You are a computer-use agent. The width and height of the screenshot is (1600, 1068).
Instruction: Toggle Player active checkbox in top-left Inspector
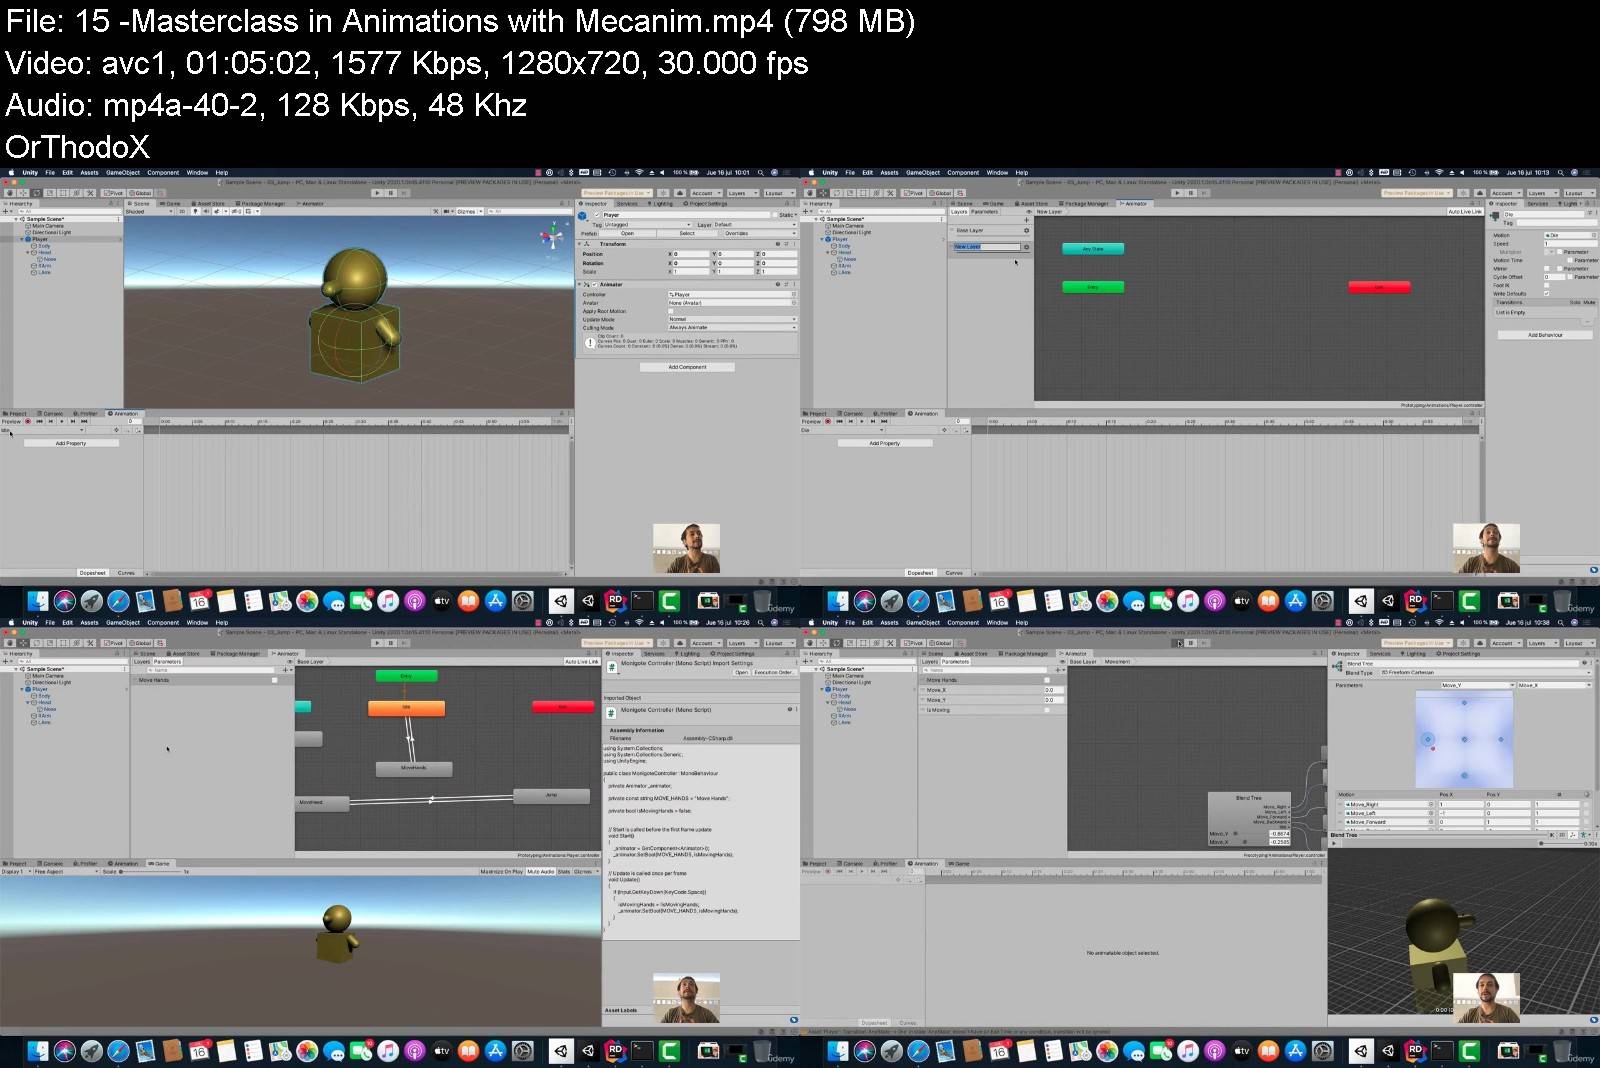[x=597, y=215]
